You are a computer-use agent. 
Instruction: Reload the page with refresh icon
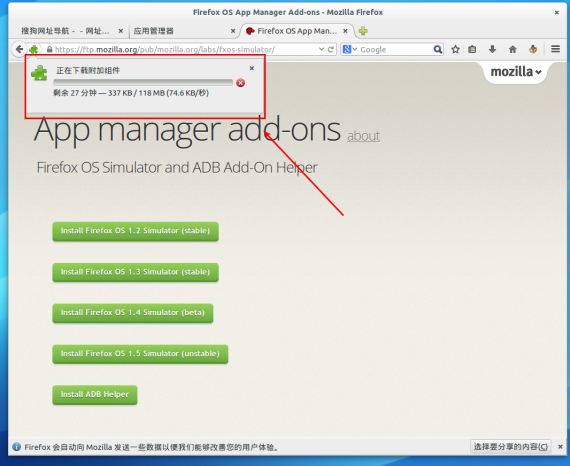coord(330,49)
